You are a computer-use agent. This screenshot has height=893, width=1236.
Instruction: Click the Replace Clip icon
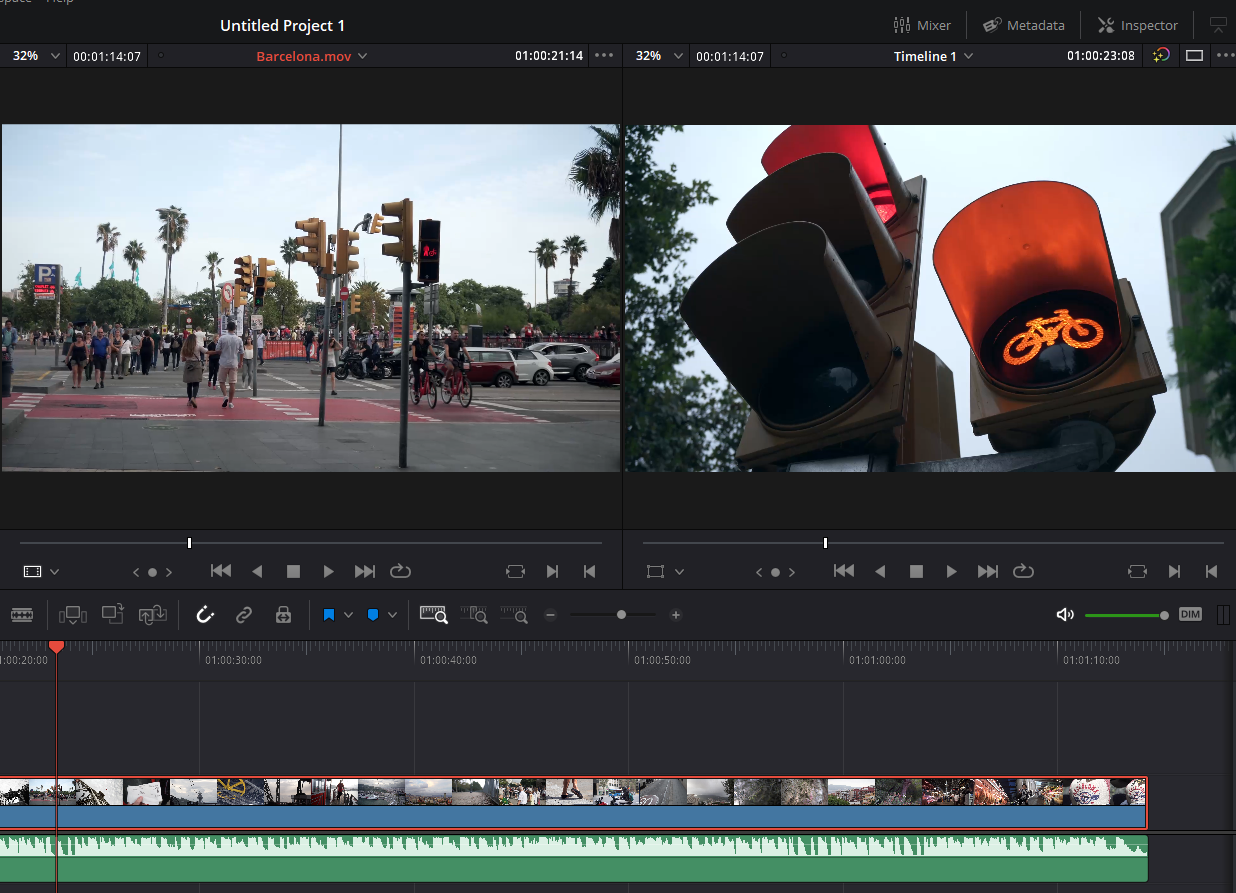click(x=152, y=615)
